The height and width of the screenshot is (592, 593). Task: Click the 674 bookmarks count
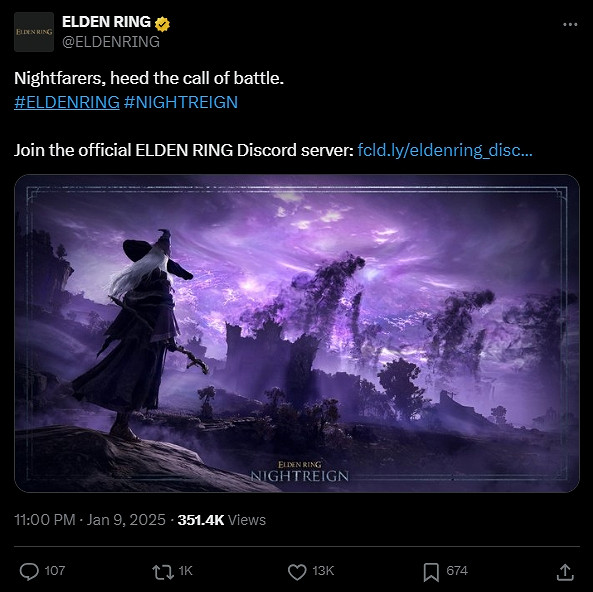point(457,570)
